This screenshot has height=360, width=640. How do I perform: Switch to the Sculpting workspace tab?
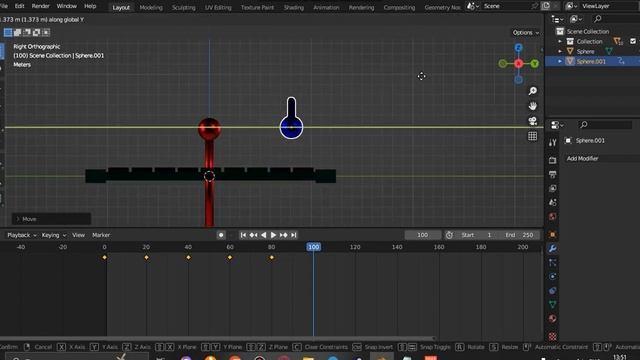183,7
